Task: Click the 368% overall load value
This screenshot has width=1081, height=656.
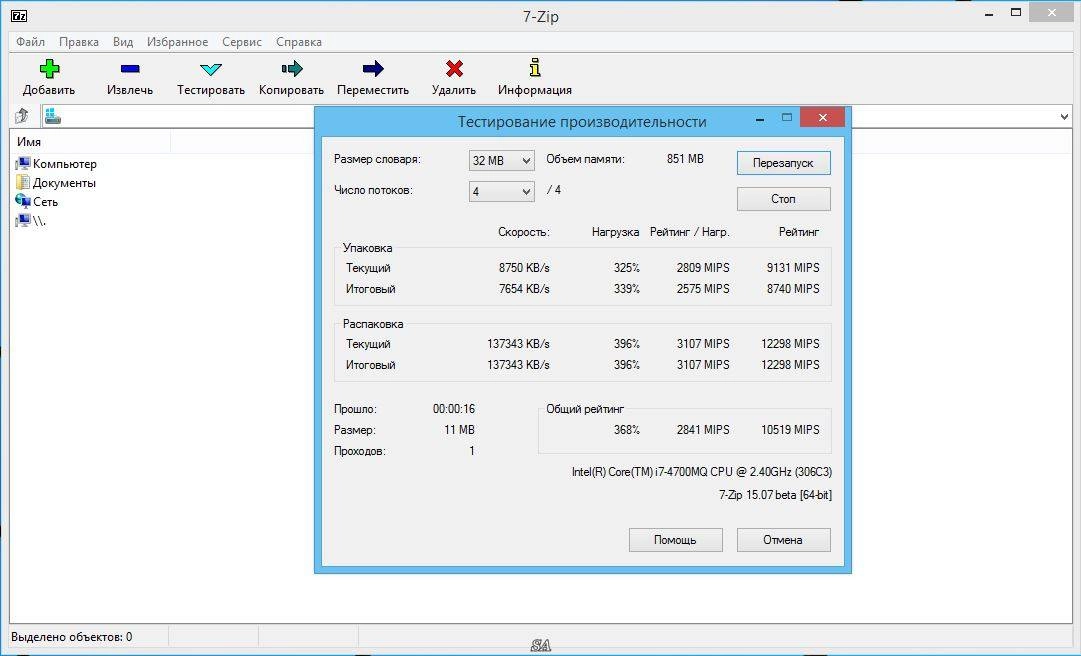Action: [627, 429]
